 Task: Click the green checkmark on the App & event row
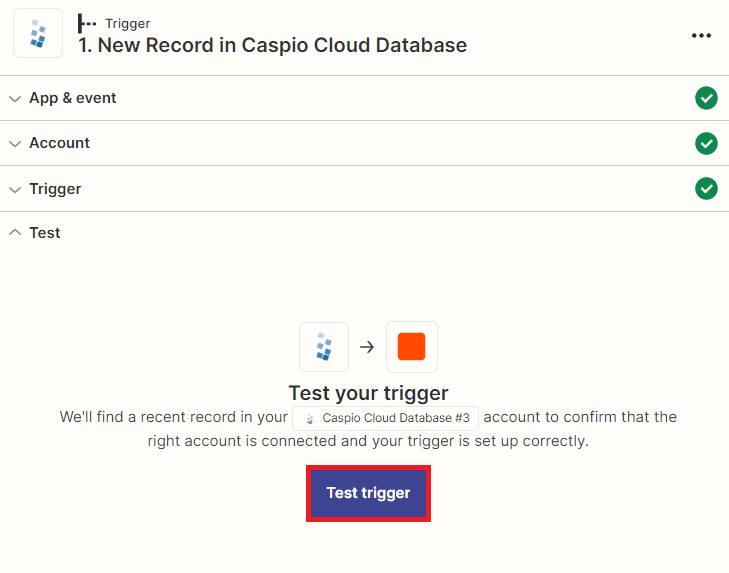tap(706, 98)
